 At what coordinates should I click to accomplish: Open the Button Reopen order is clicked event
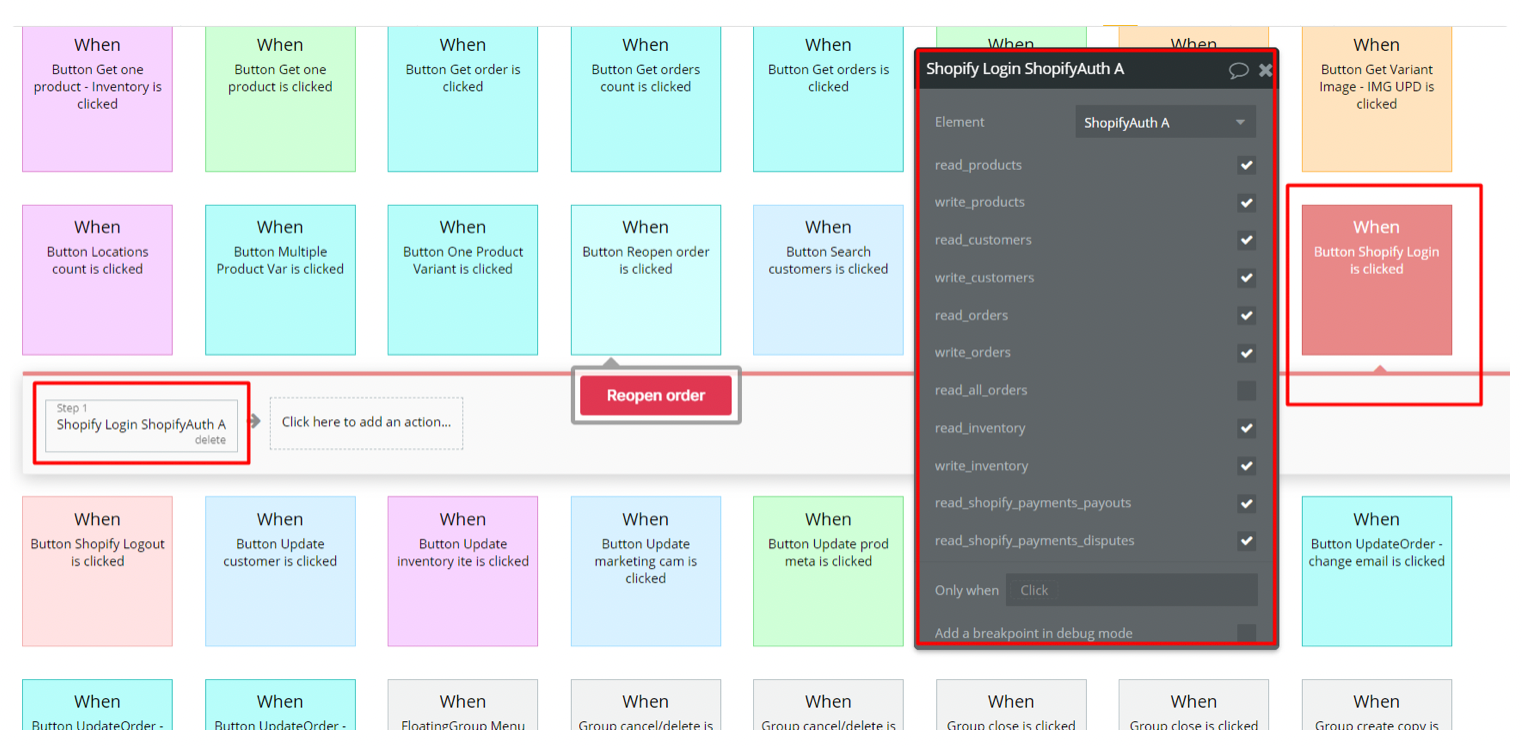coord(646,280)
